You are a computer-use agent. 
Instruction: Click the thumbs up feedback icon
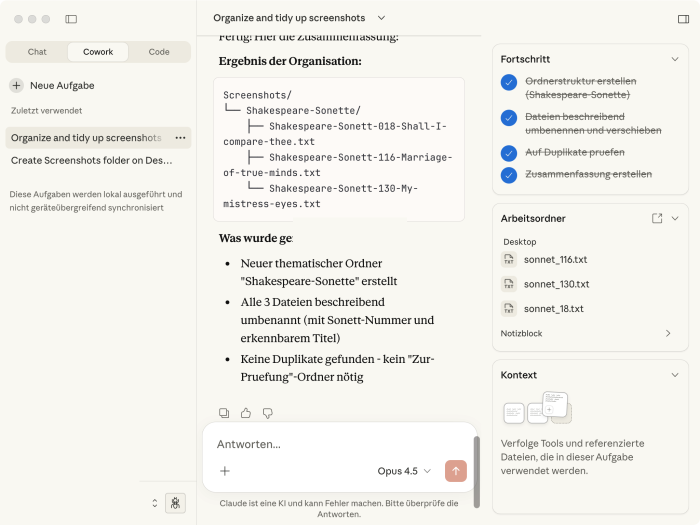(246, 413)
